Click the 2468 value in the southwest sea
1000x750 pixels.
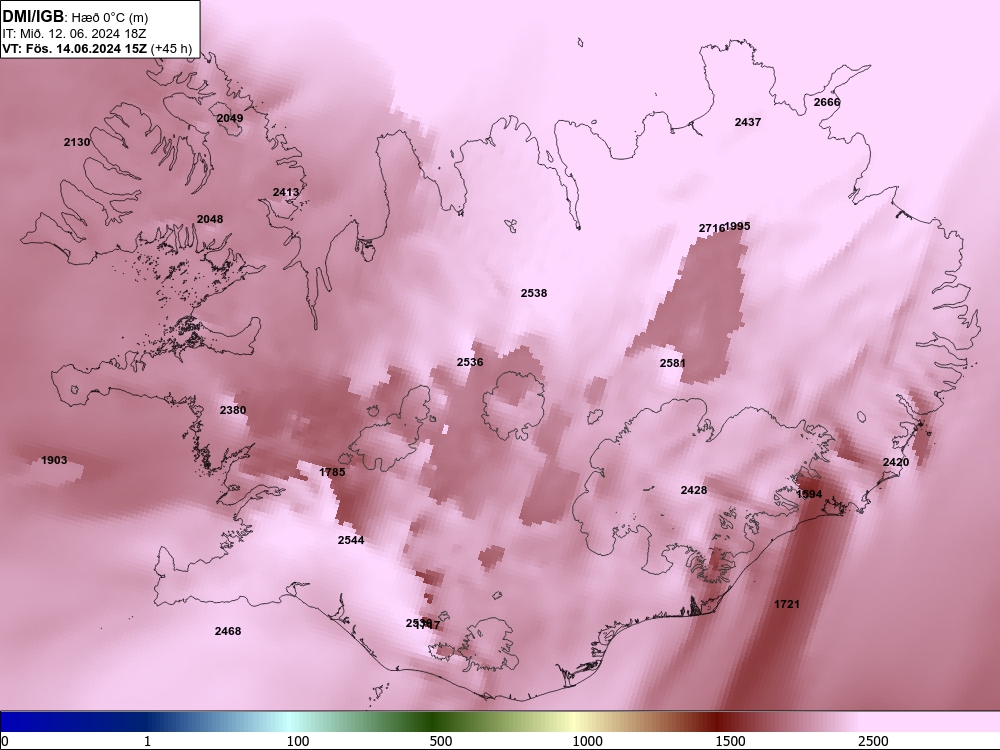228,631
